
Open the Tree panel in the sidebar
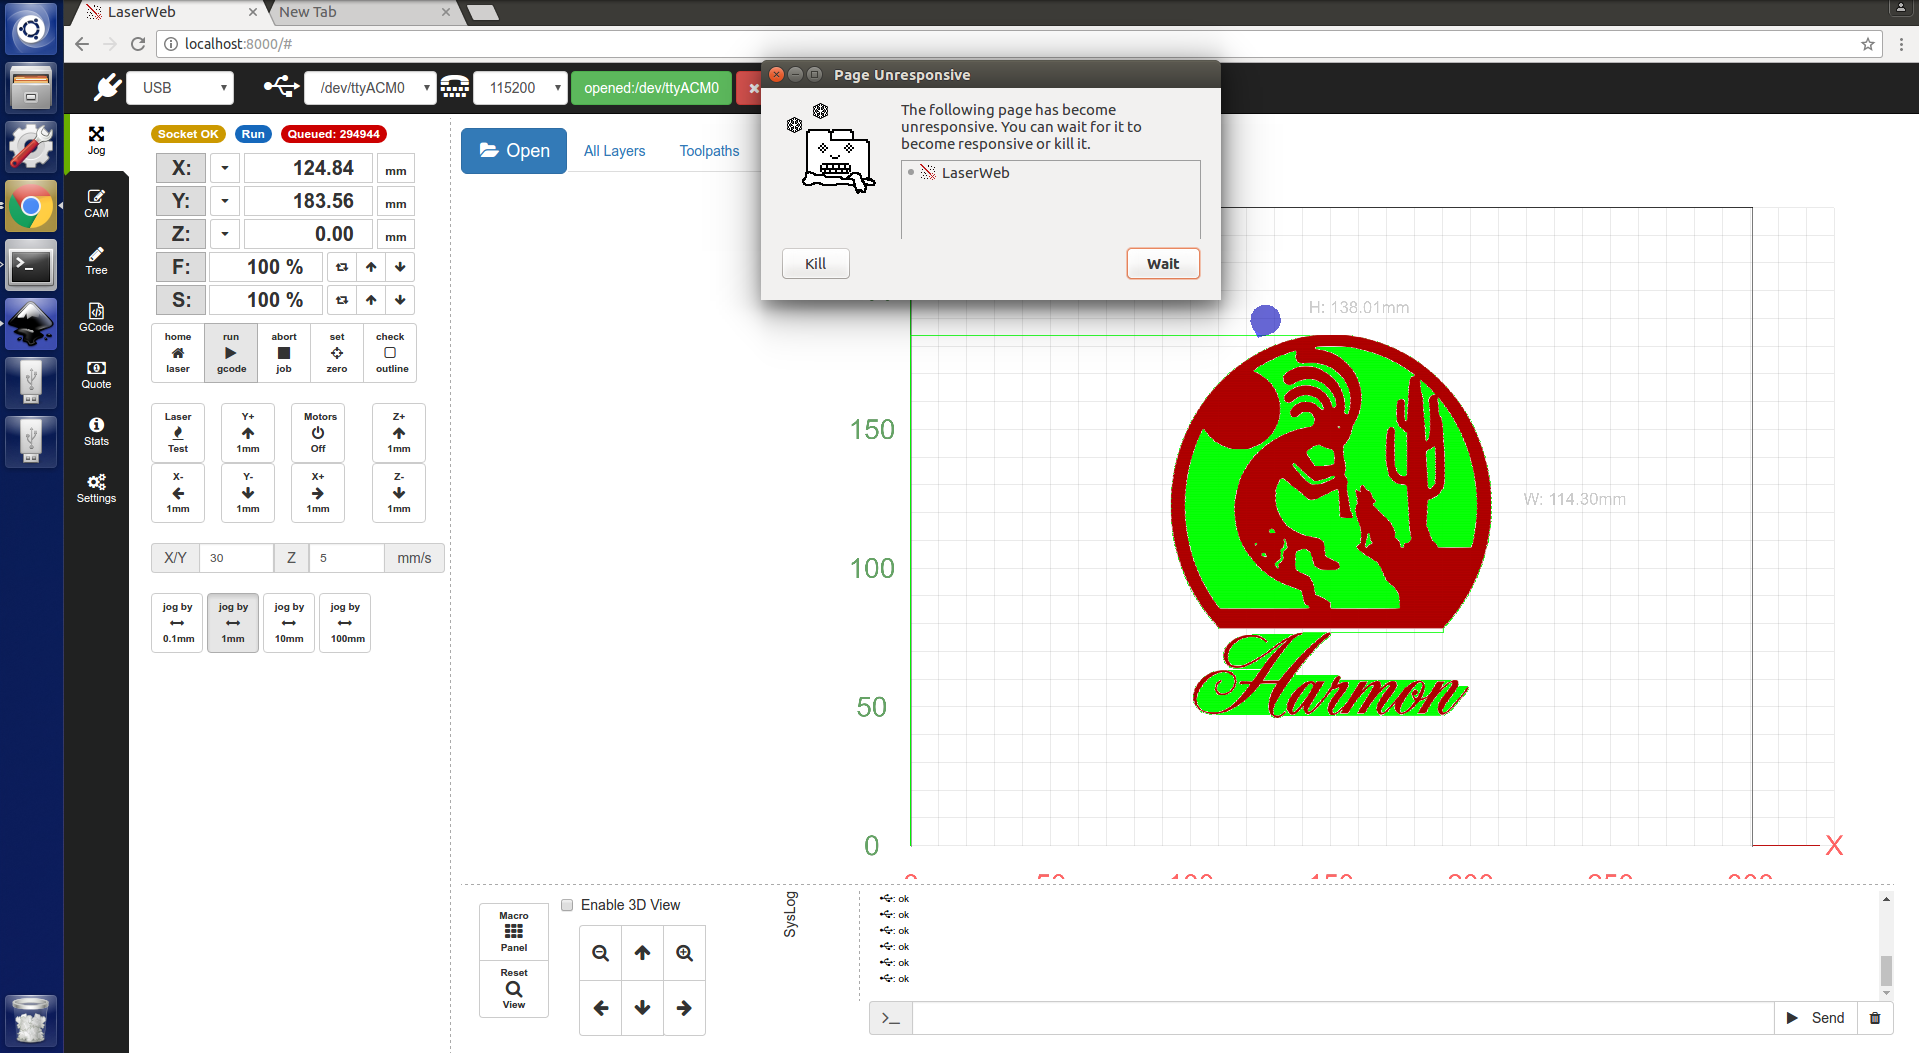96,260
